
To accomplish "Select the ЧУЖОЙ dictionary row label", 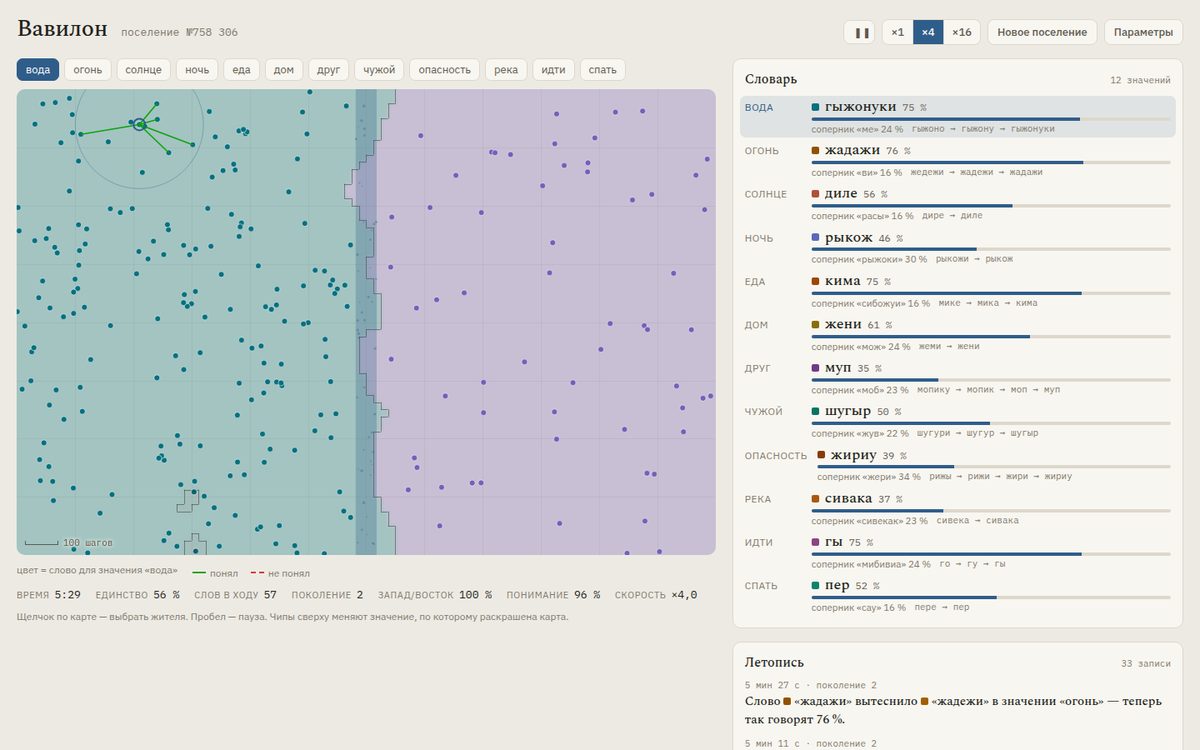I will 764,412.
